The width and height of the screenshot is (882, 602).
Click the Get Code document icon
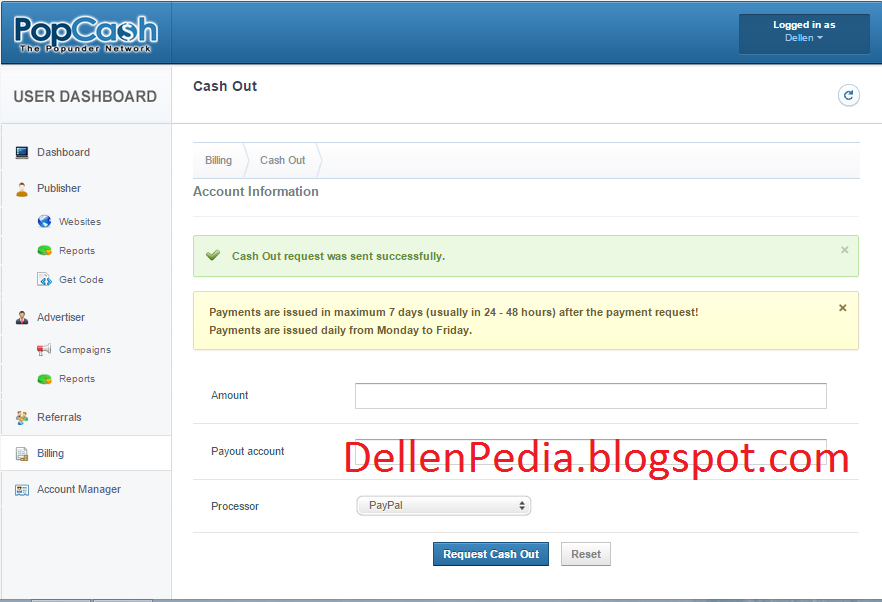coord(44,279)
